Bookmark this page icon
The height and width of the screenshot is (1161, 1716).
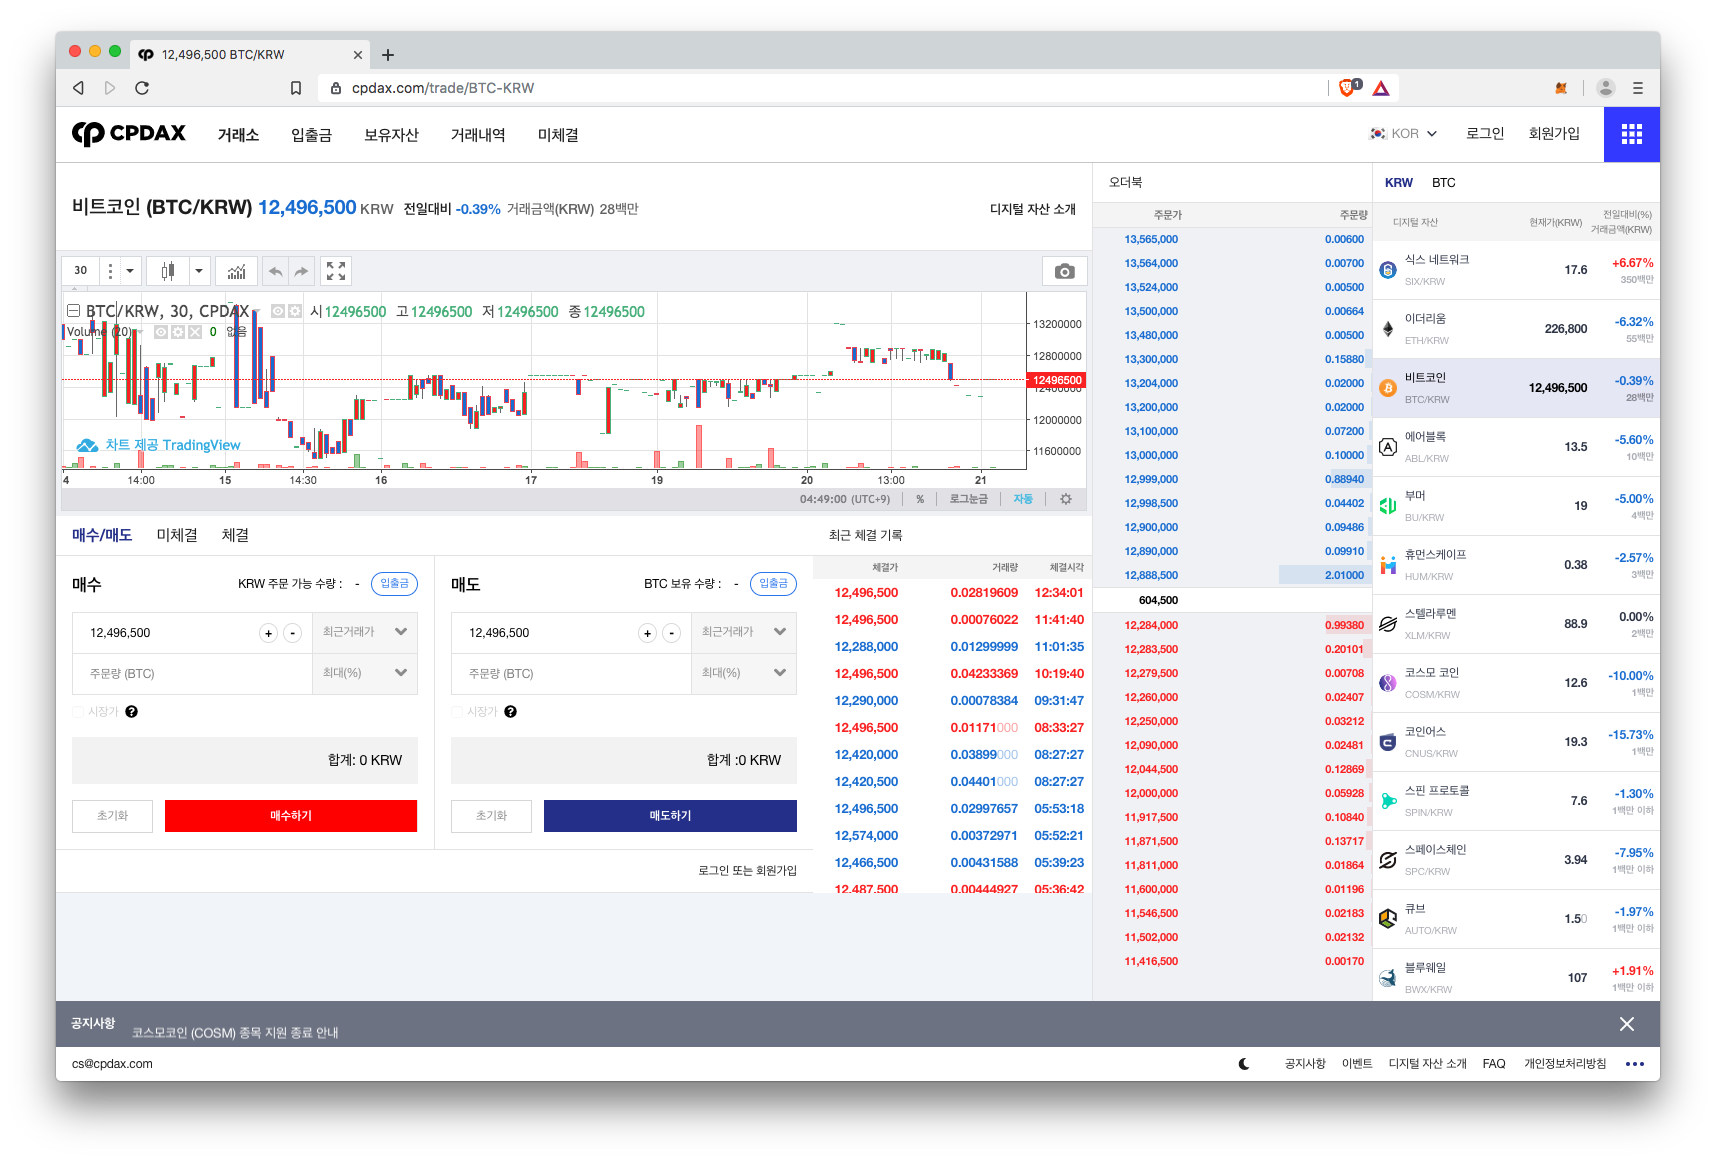pos(296,88)
